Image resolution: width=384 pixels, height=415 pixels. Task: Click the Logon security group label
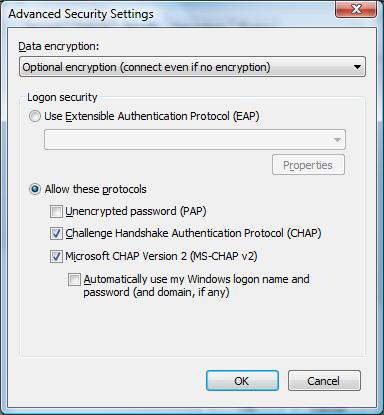62,97
